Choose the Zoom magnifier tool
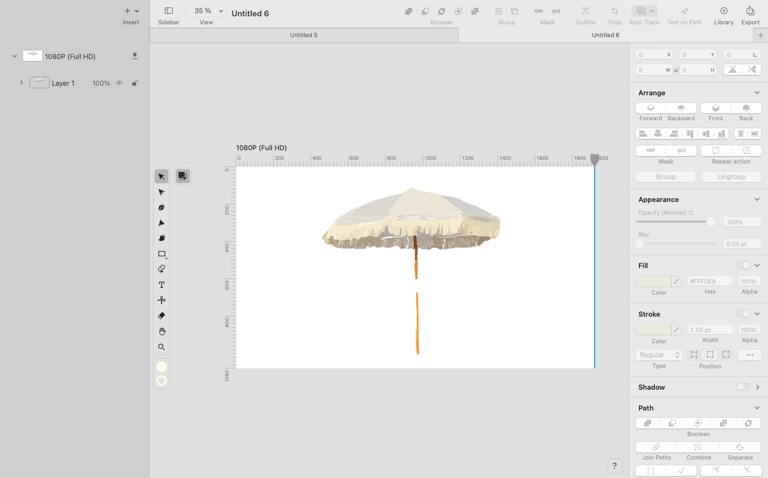 point(161,347)
